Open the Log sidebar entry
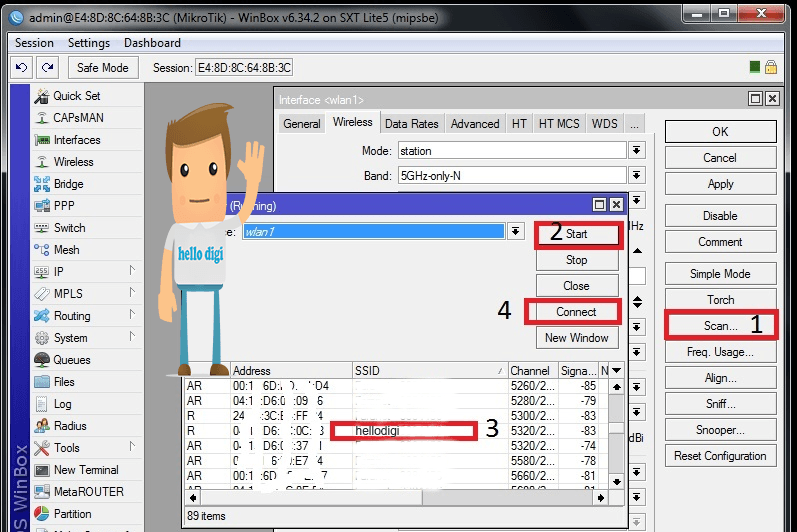Image resolution: width=797 pixels, height=532 pixels. tap(87, 404)
